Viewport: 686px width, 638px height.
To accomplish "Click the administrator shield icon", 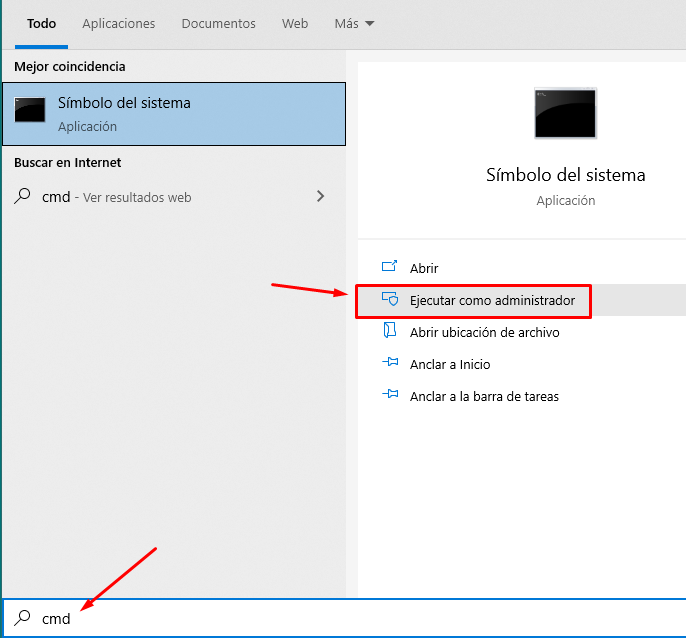I will 390,299.
